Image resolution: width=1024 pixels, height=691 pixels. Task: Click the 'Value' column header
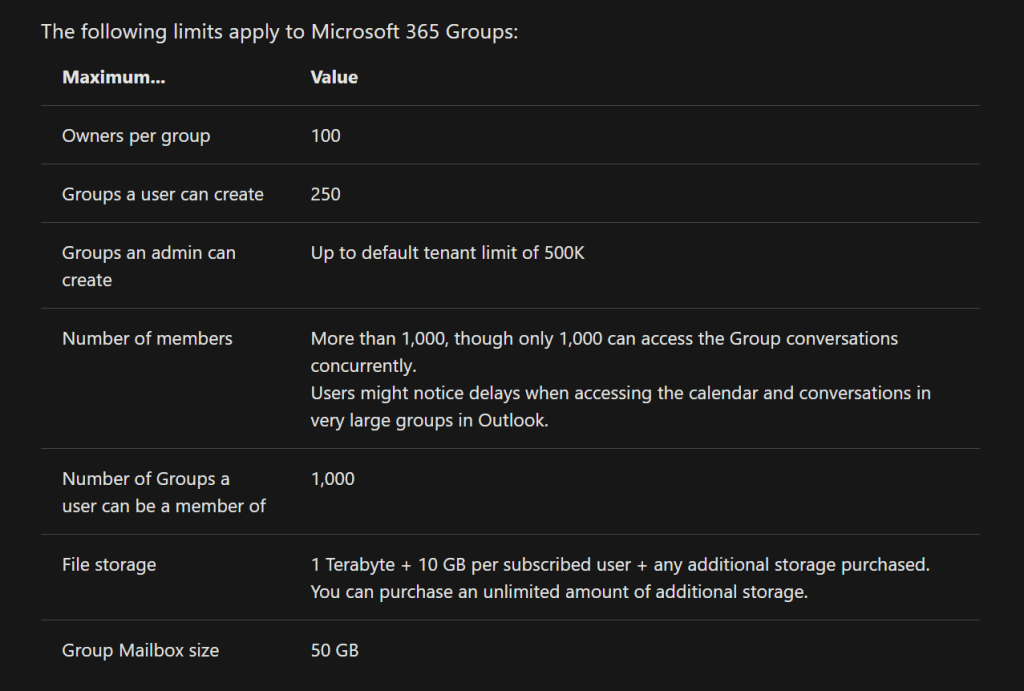click(x=334, y=77)
